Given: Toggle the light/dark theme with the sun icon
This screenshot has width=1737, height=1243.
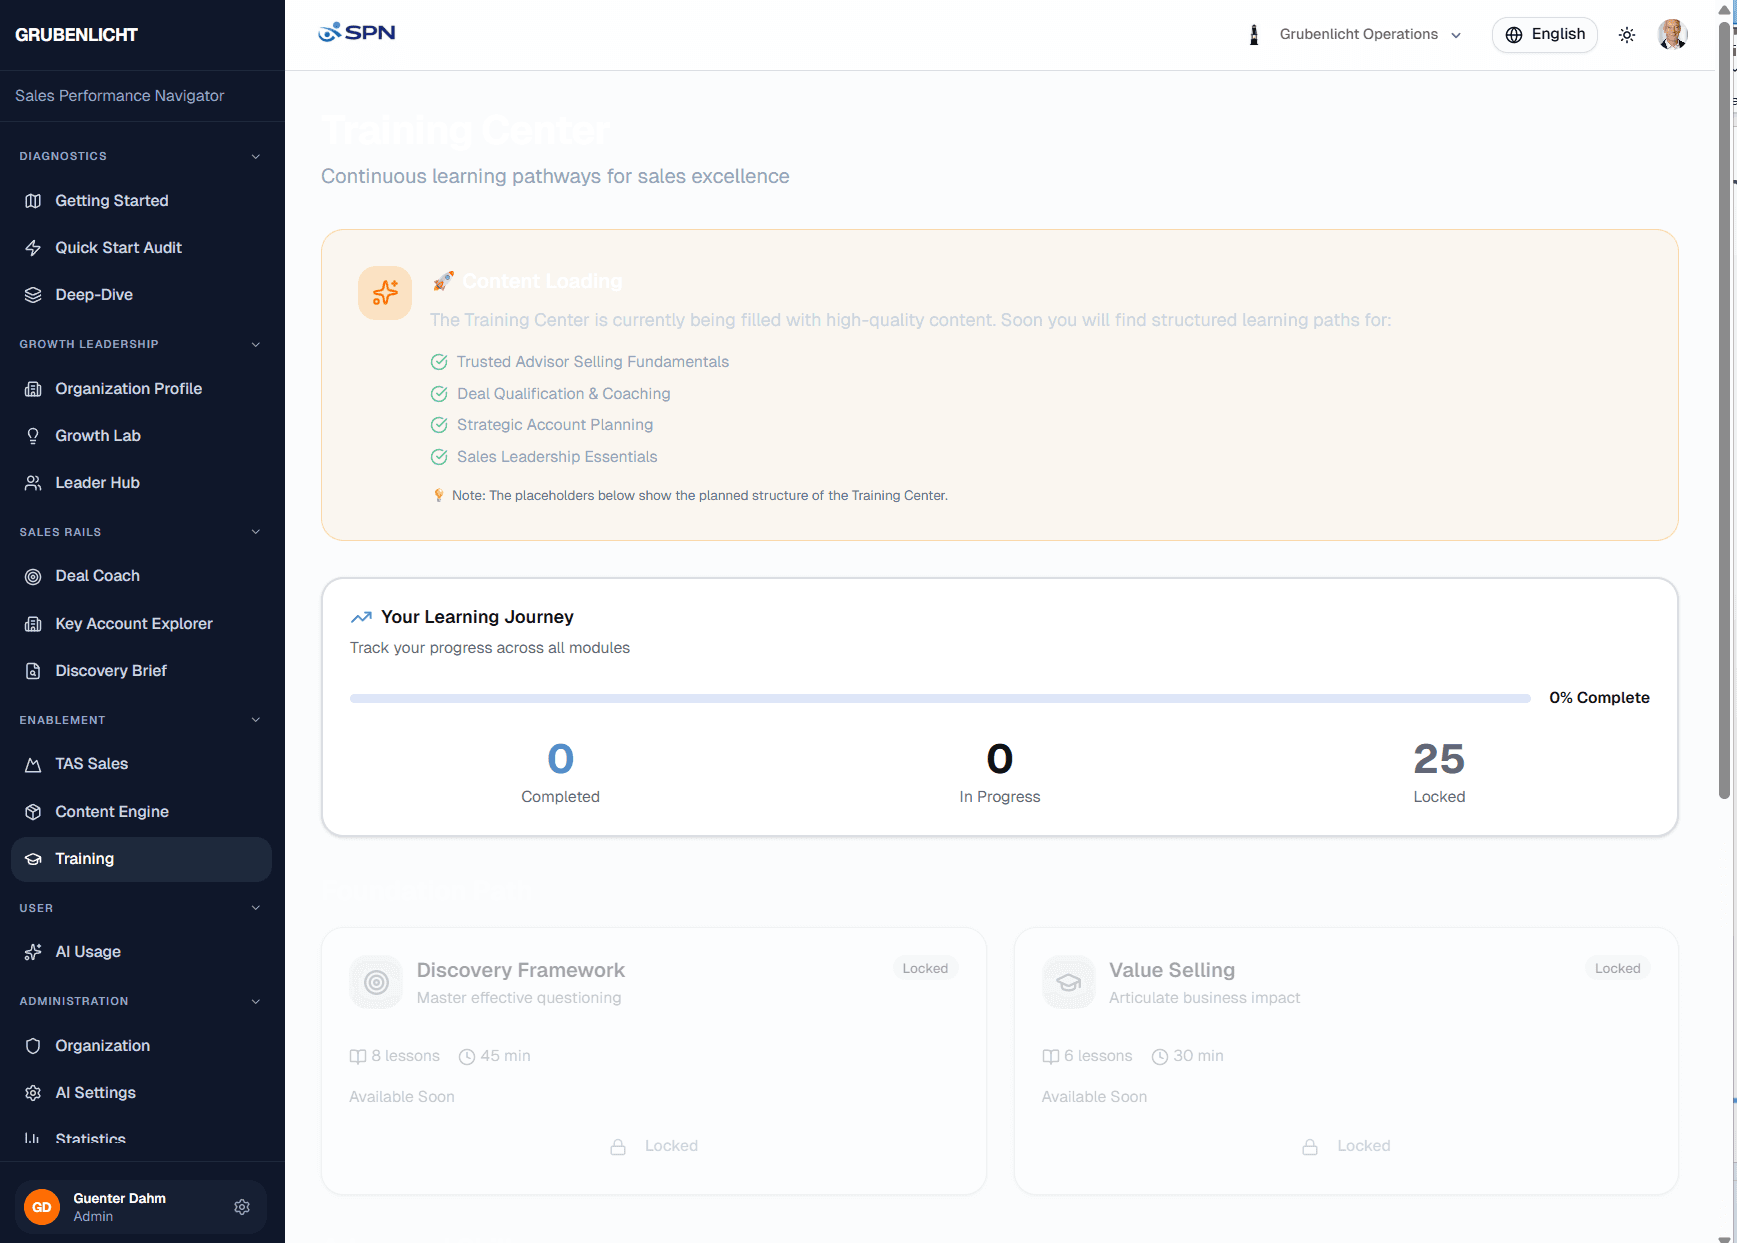Looking at the screenshot, I should (x=1627, y=34).
